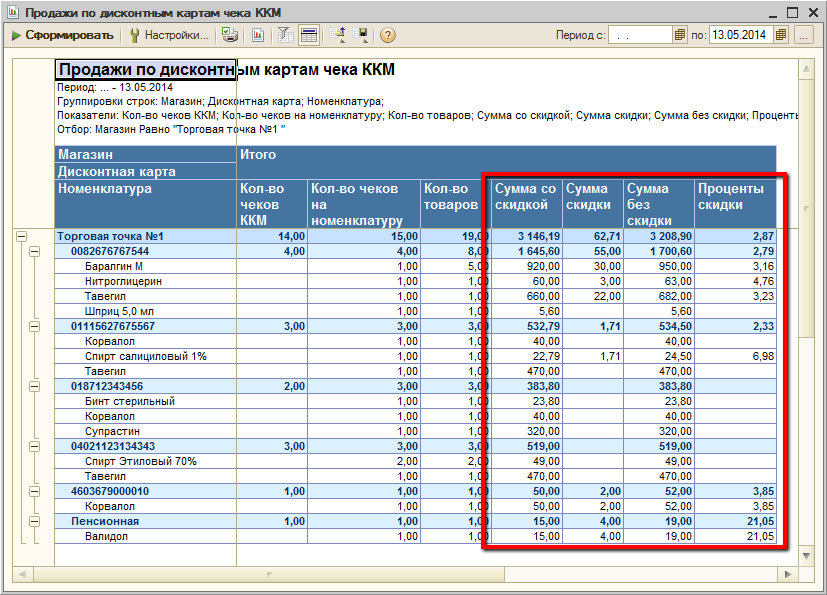This screenshot has height=595, width=827.
Task: Click the save settings icon
Action: [x=361, y=35]
